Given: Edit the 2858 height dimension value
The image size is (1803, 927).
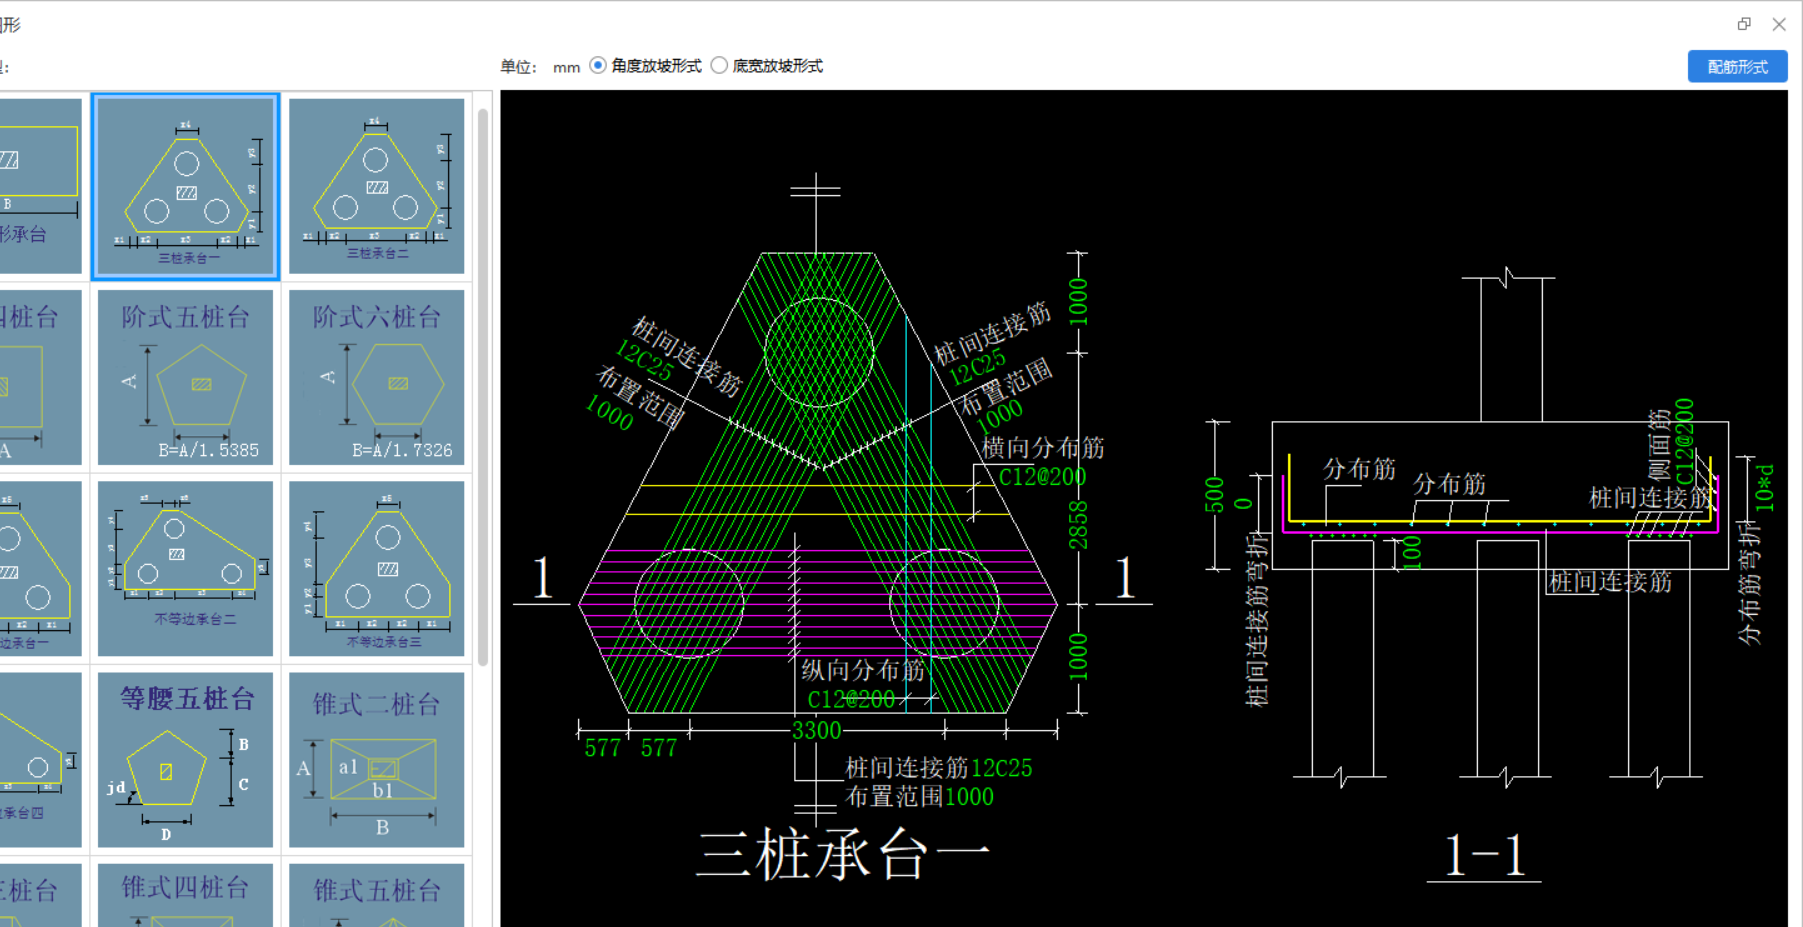Looking at the screenshot, I should pos(1078,525).
